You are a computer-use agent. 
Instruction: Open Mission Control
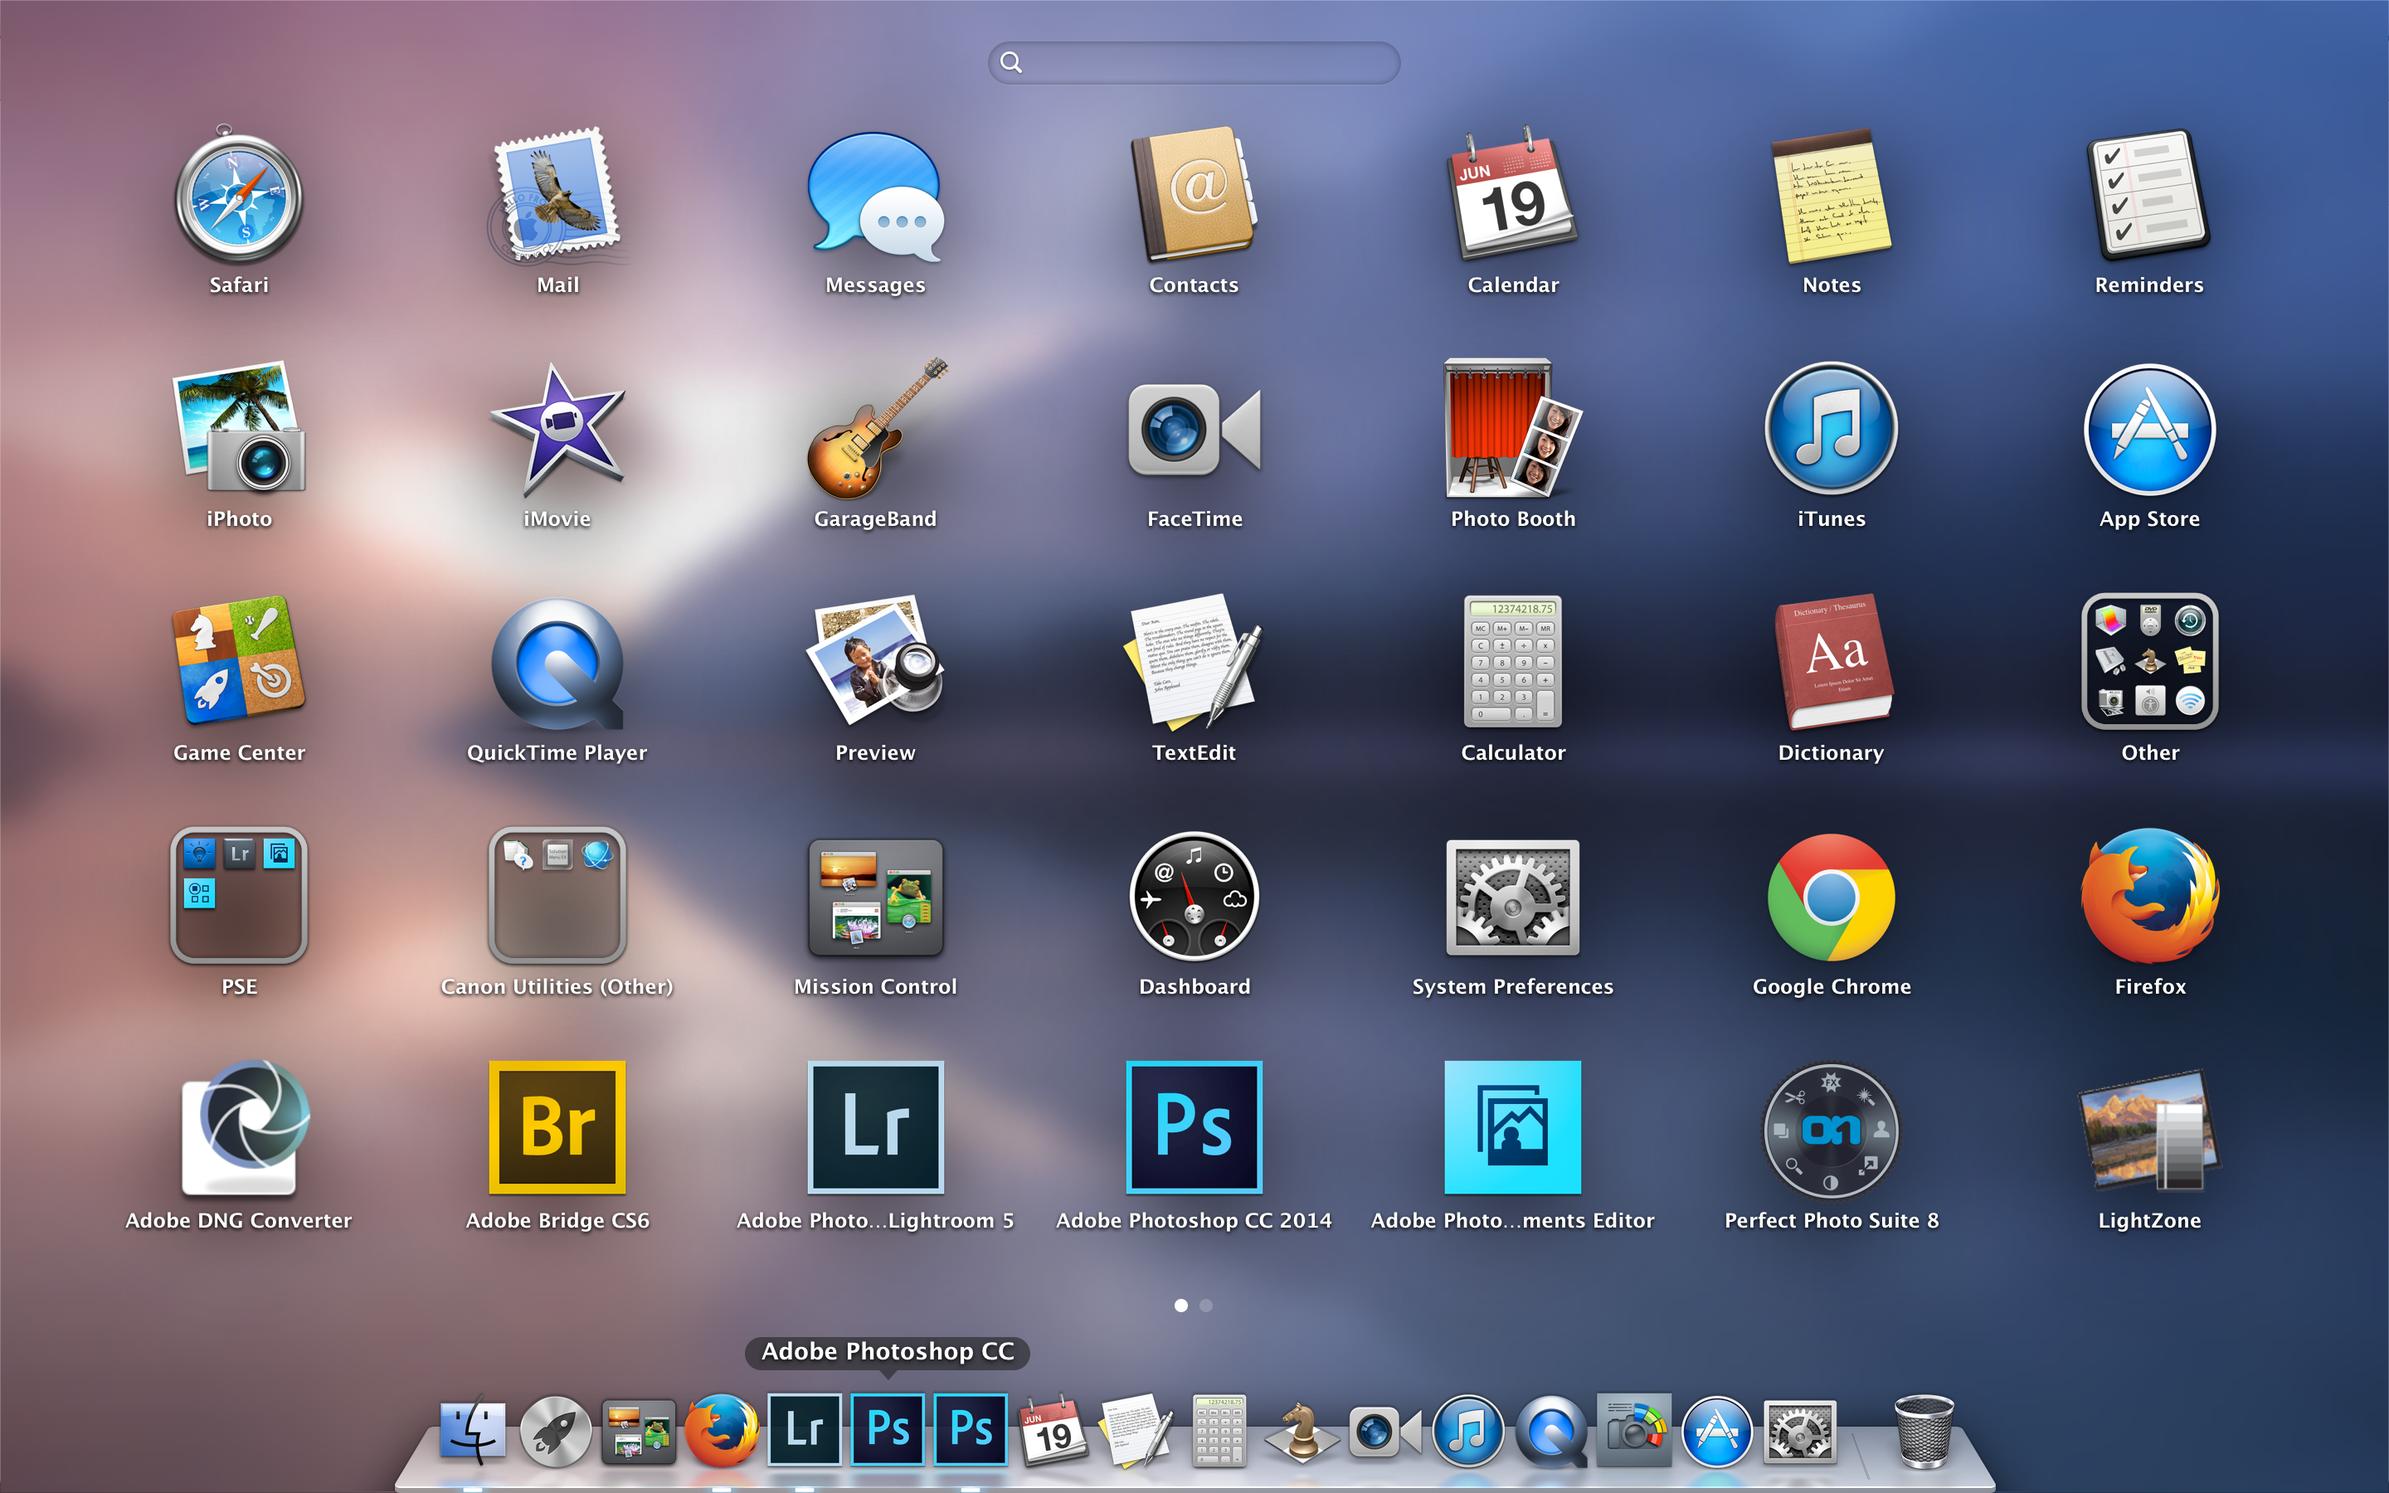tap(875, 897)
